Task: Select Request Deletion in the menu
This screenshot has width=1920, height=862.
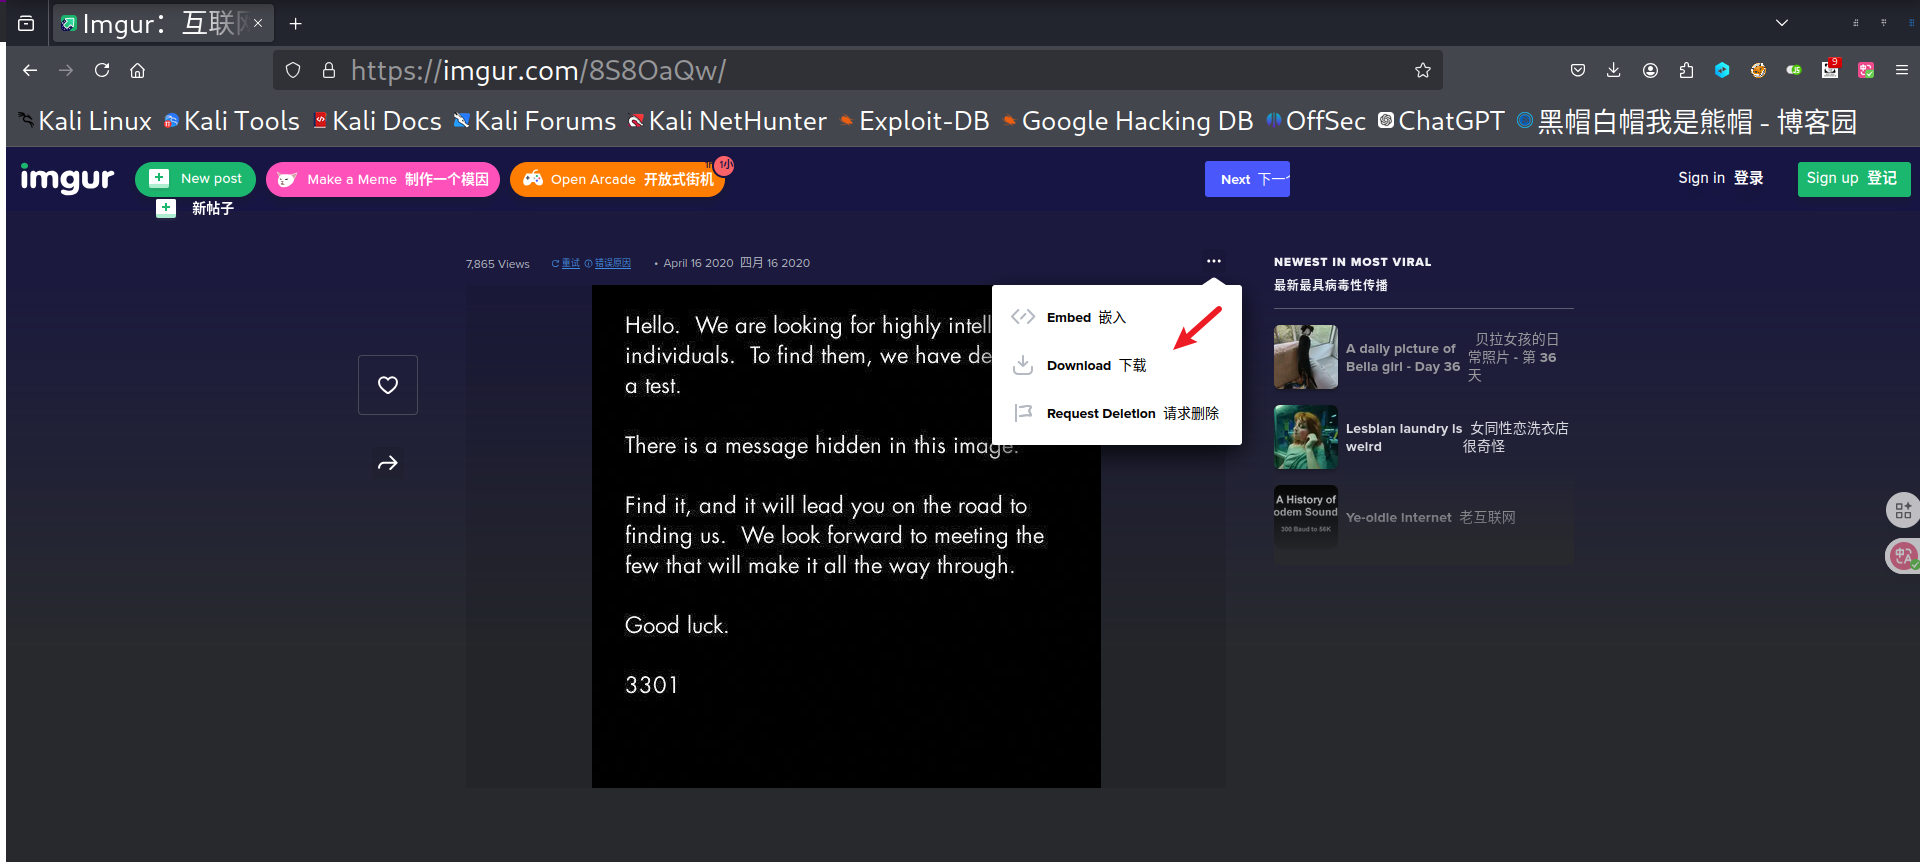Action: tap(1100, 414)
